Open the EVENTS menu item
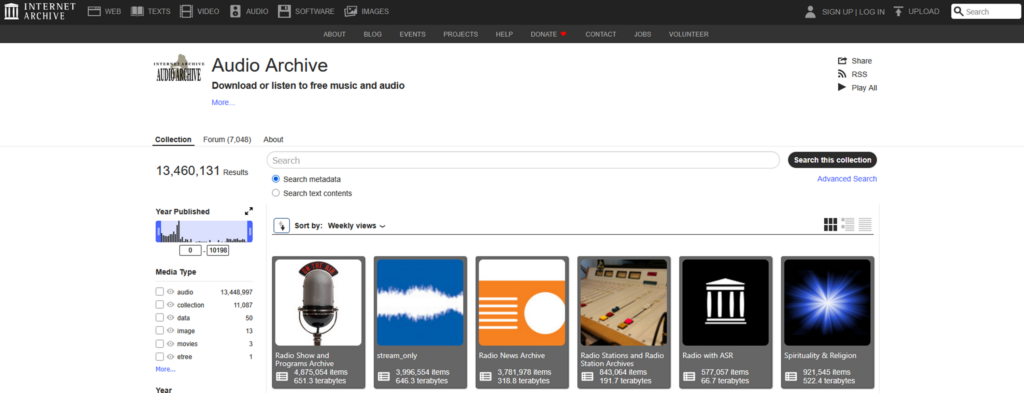1024x393 pixels. click(x=413, y=35)
